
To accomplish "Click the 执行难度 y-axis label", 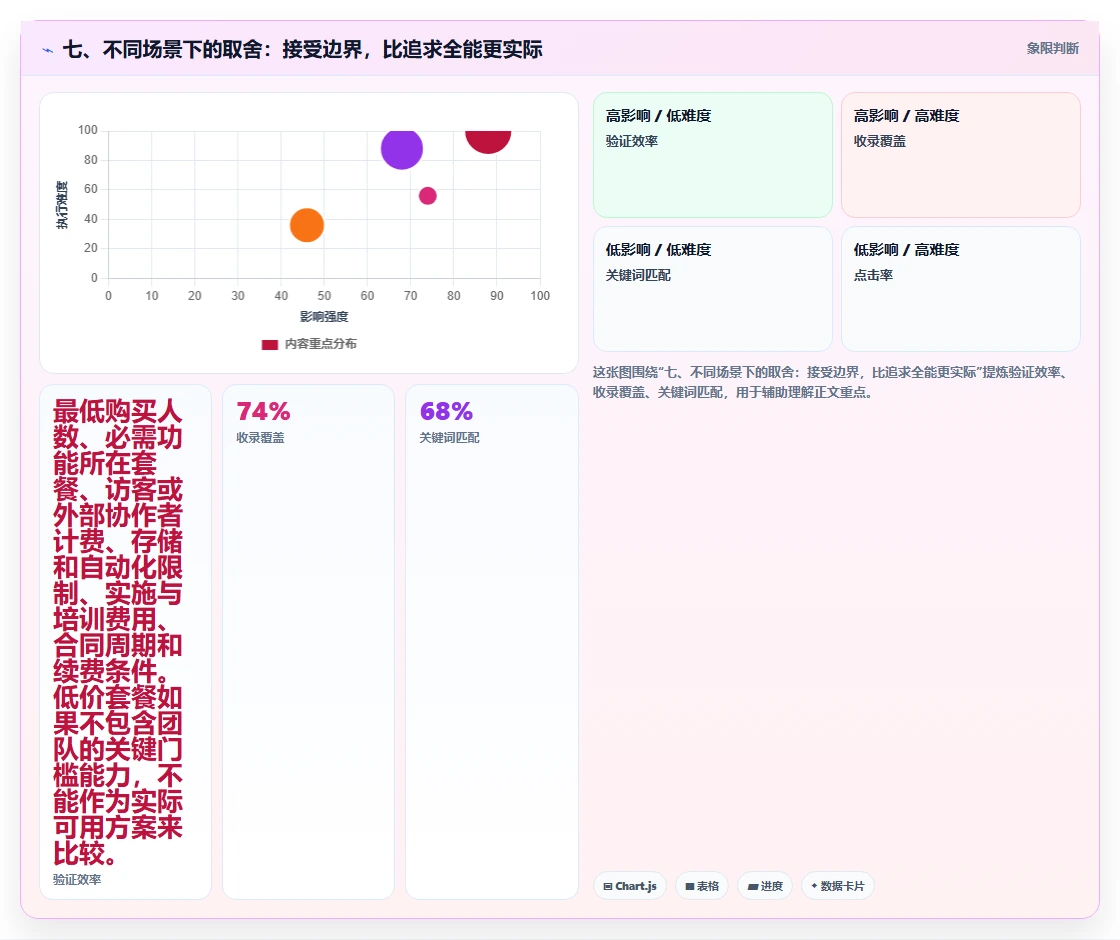I will click(62, 205).
